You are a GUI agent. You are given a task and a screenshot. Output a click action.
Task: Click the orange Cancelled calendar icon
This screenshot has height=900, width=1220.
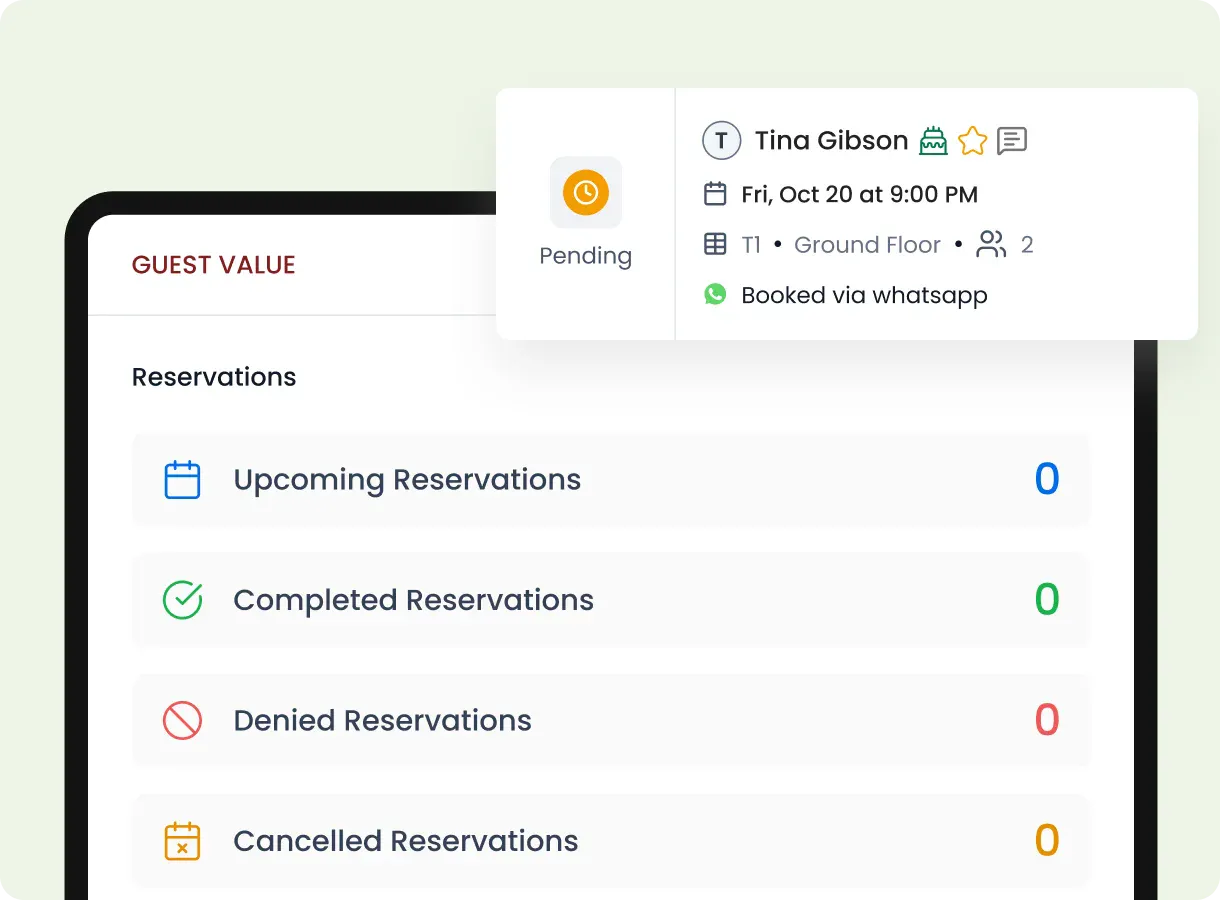pos(182,841)
